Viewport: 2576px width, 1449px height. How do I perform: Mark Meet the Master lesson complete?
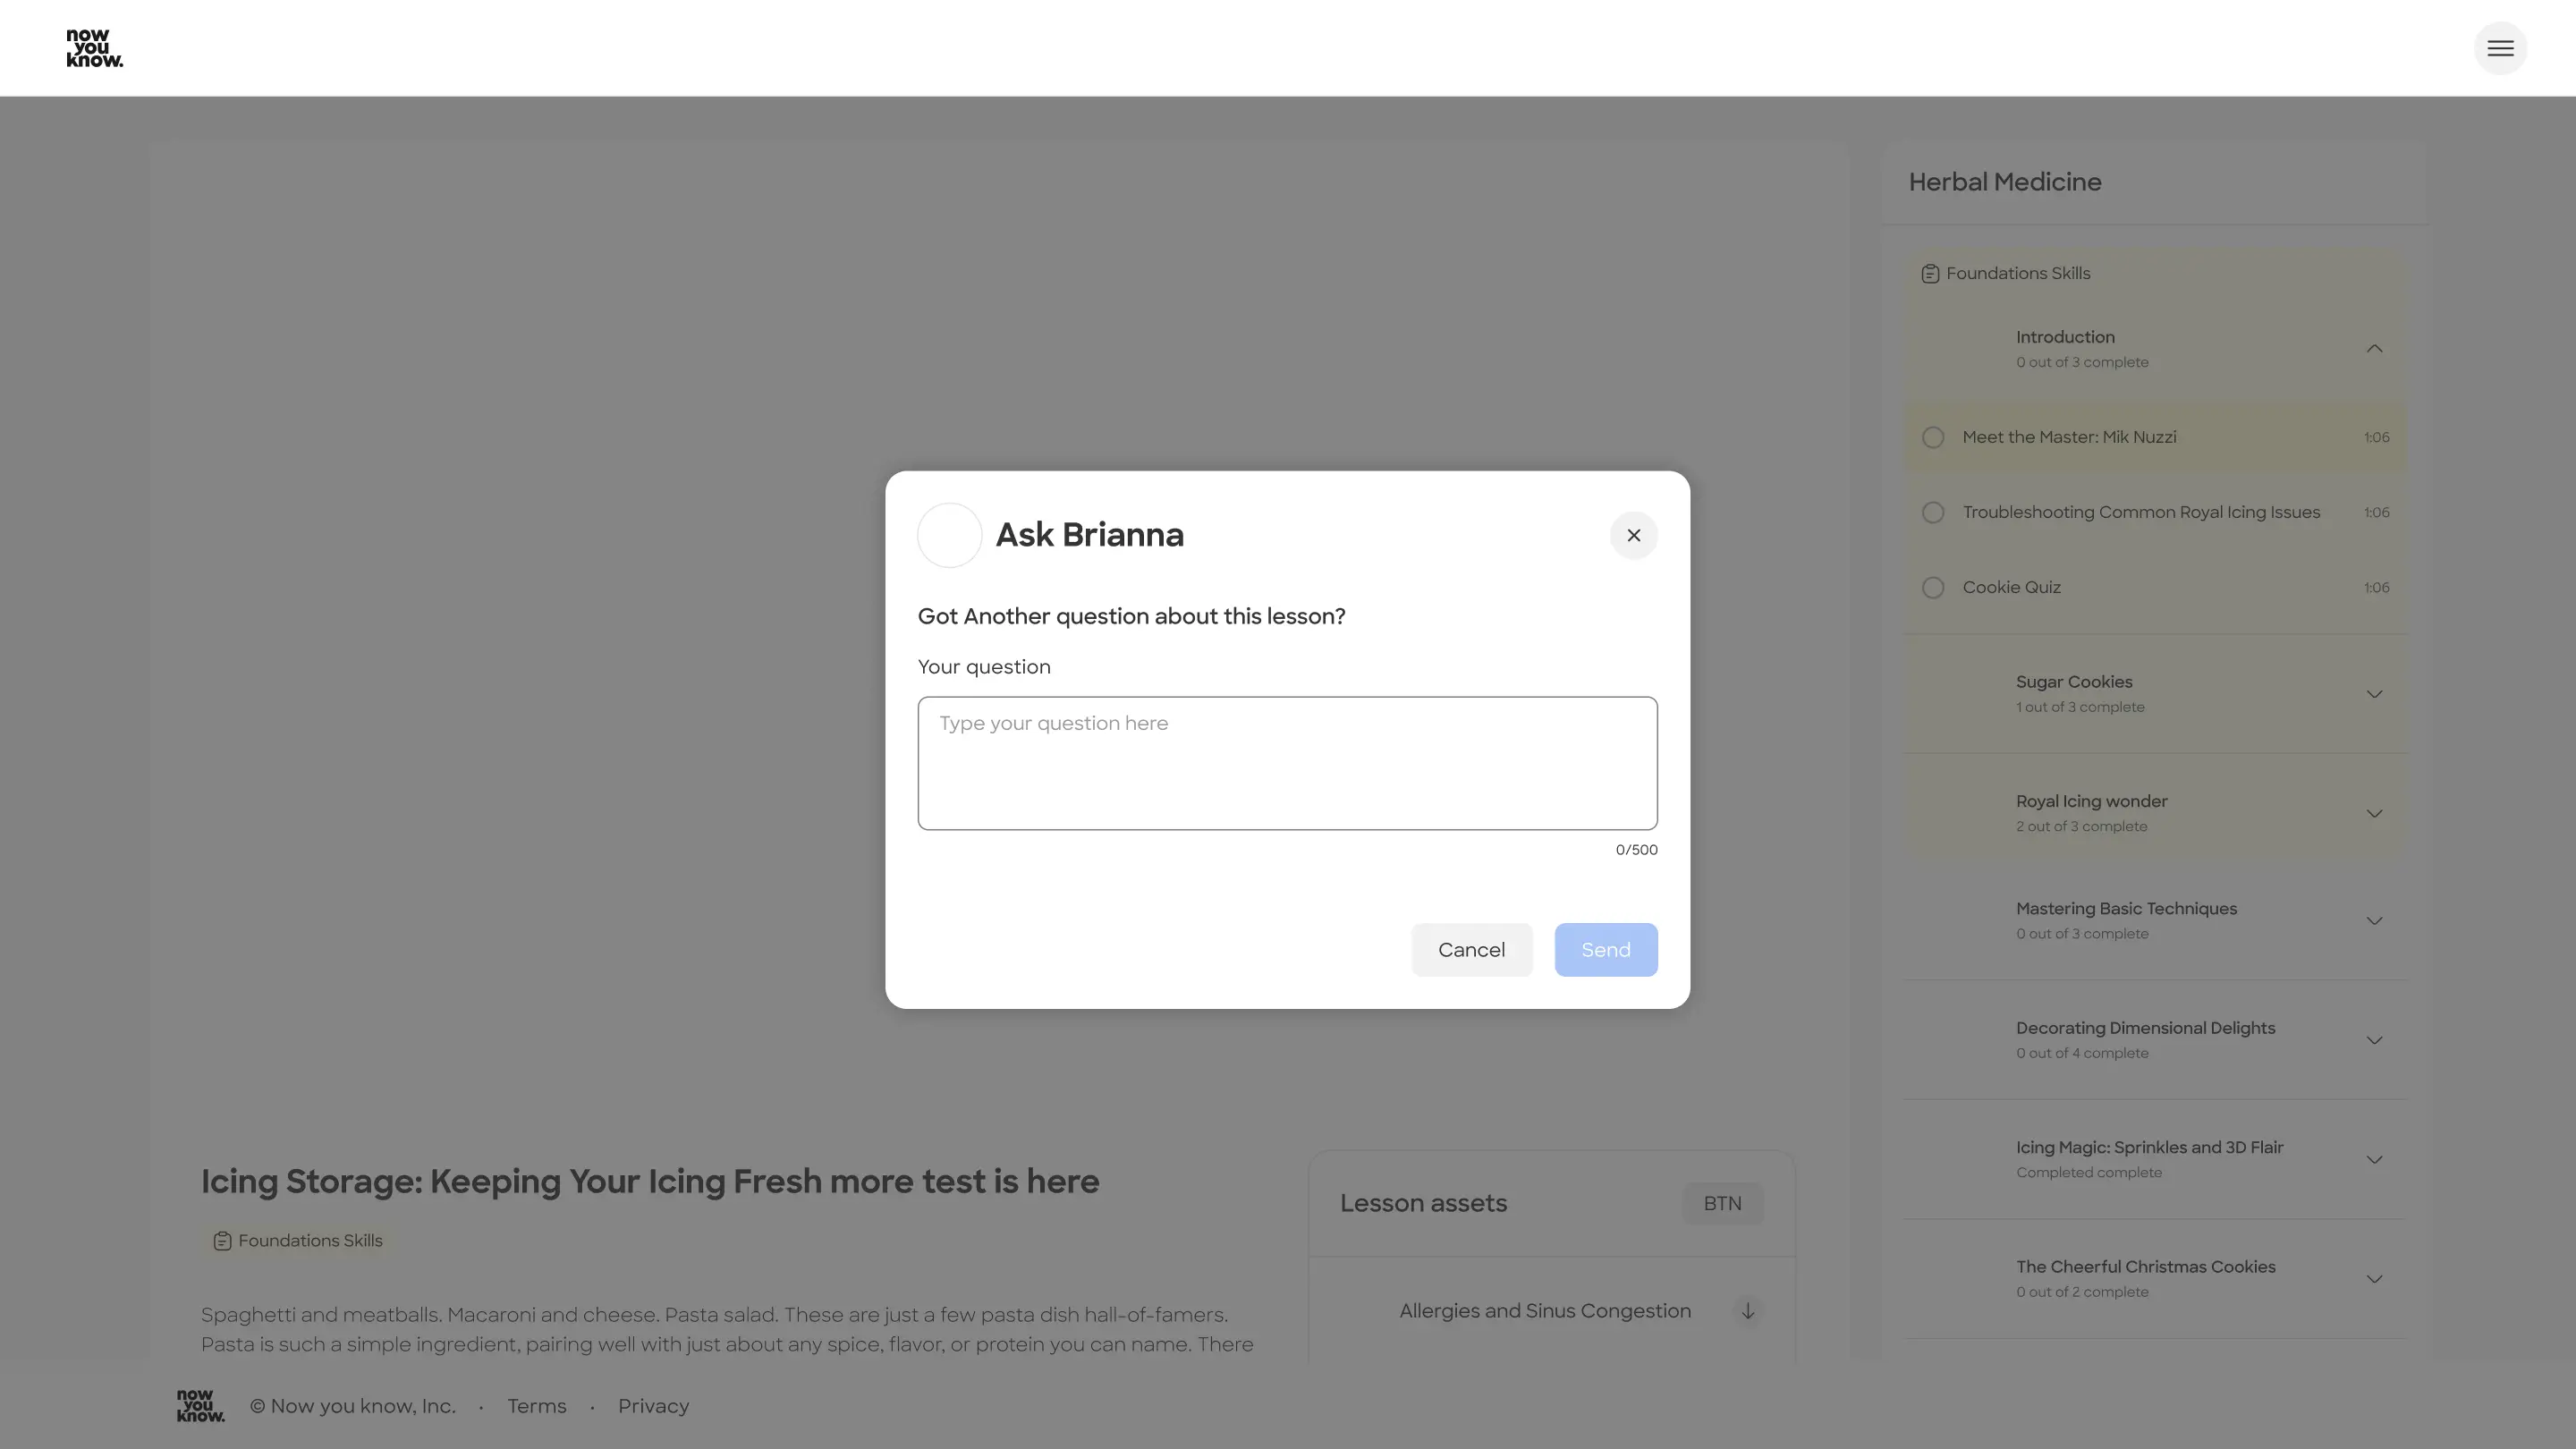(x=1933, y=437)
